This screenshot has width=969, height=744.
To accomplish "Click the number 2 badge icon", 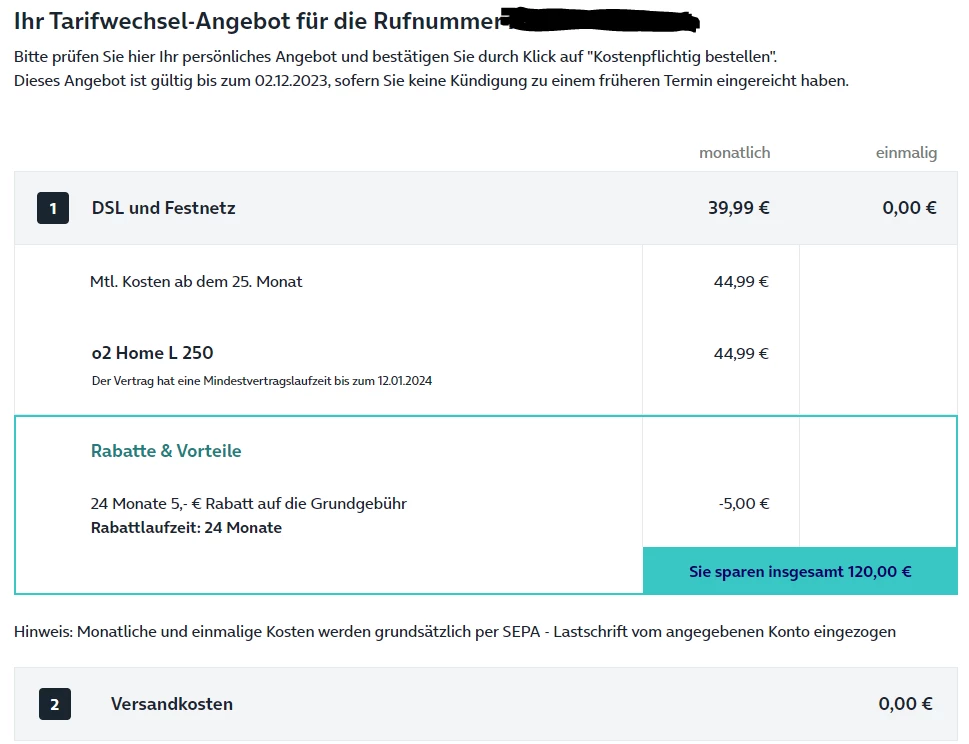I will (x=55, y=704).
